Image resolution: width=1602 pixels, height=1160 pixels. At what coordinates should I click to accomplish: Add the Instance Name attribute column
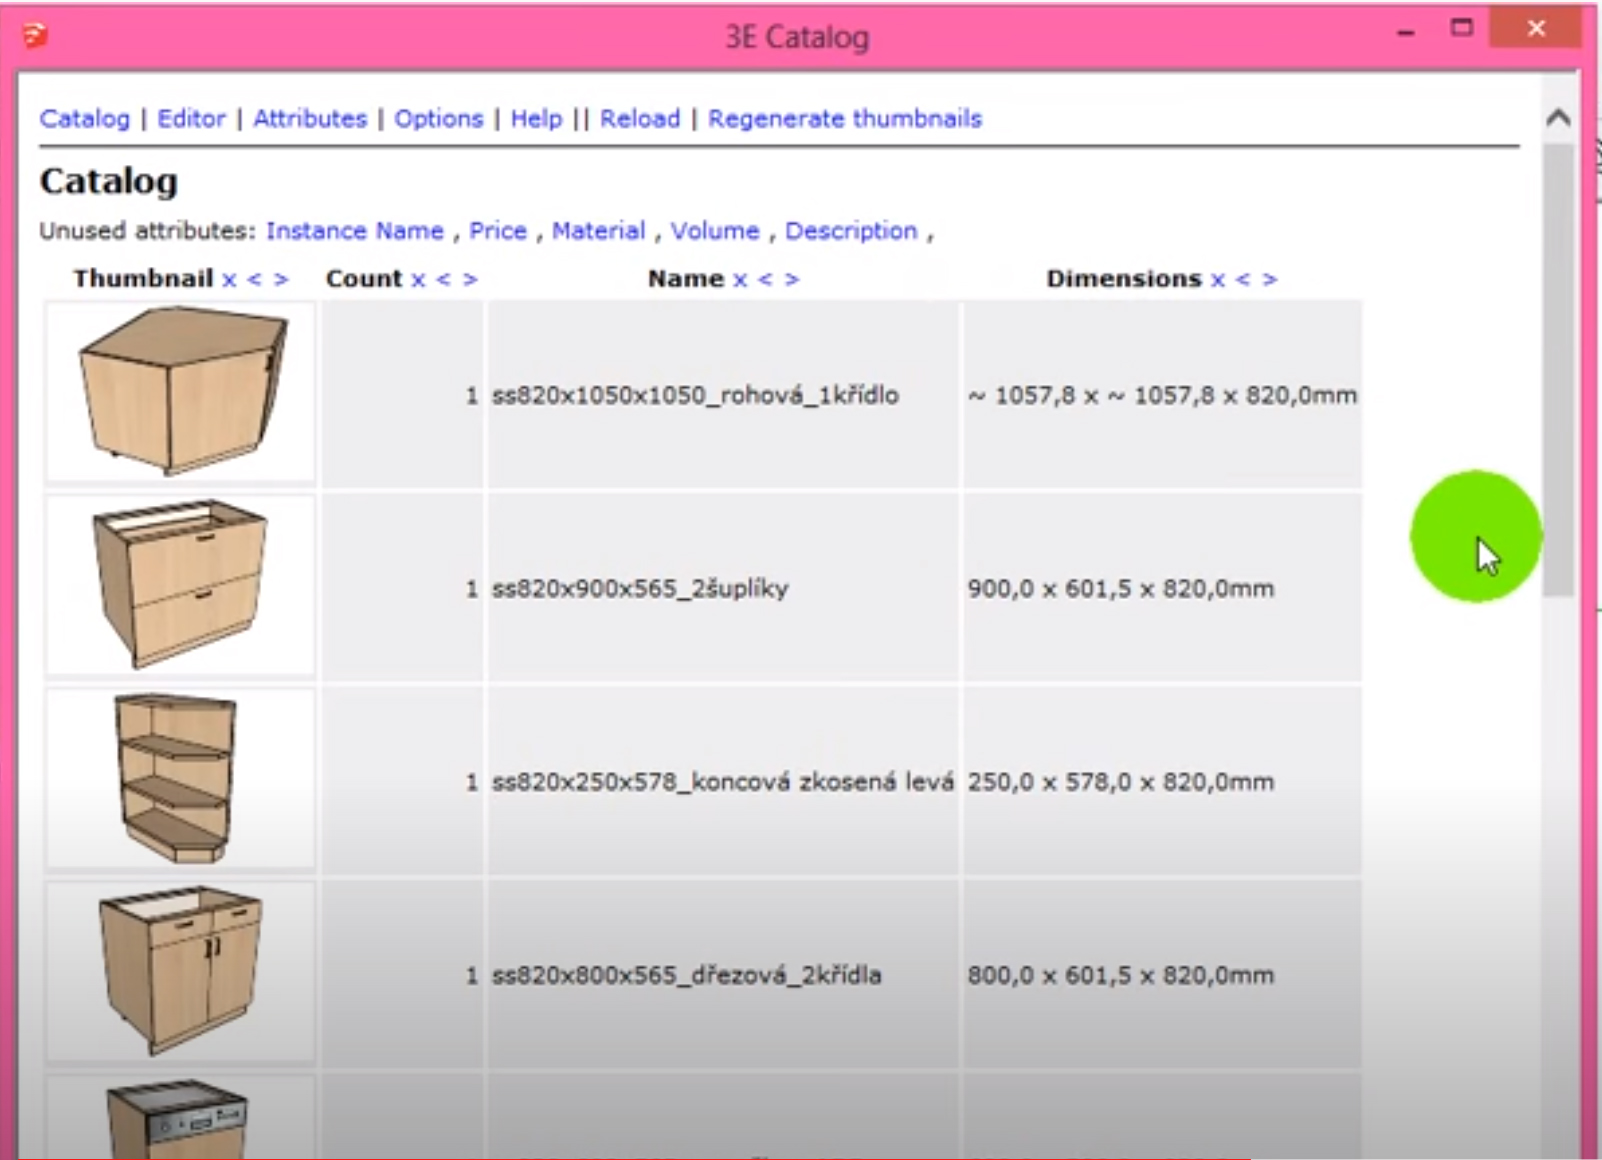pos(354,231)
